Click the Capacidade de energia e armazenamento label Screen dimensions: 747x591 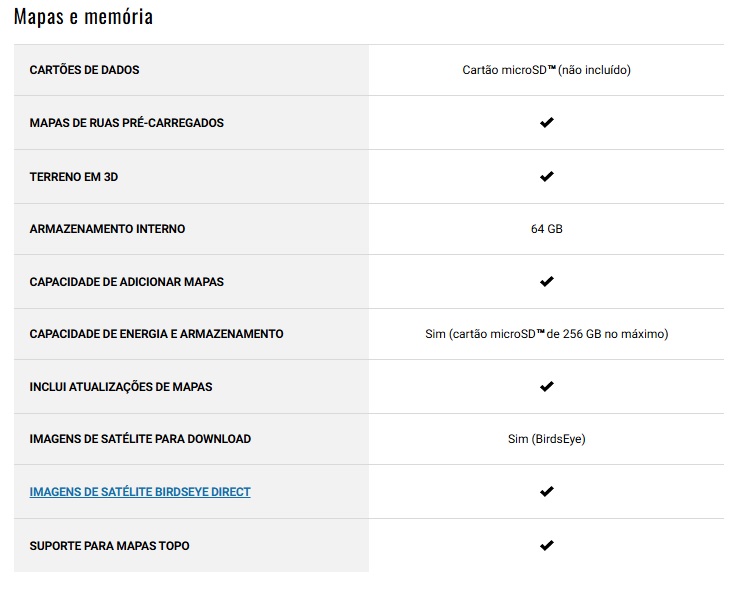point(156,334)
